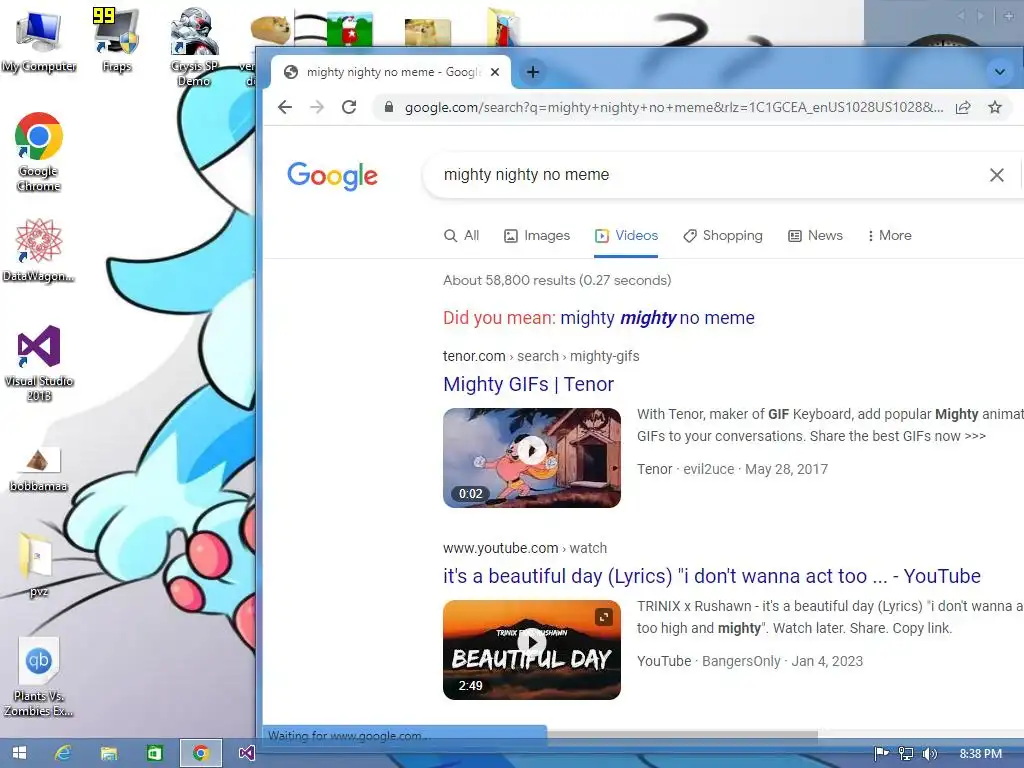Launch the Fraps desktop shortcut
The image size is (1024, 768).
(116, 40)
